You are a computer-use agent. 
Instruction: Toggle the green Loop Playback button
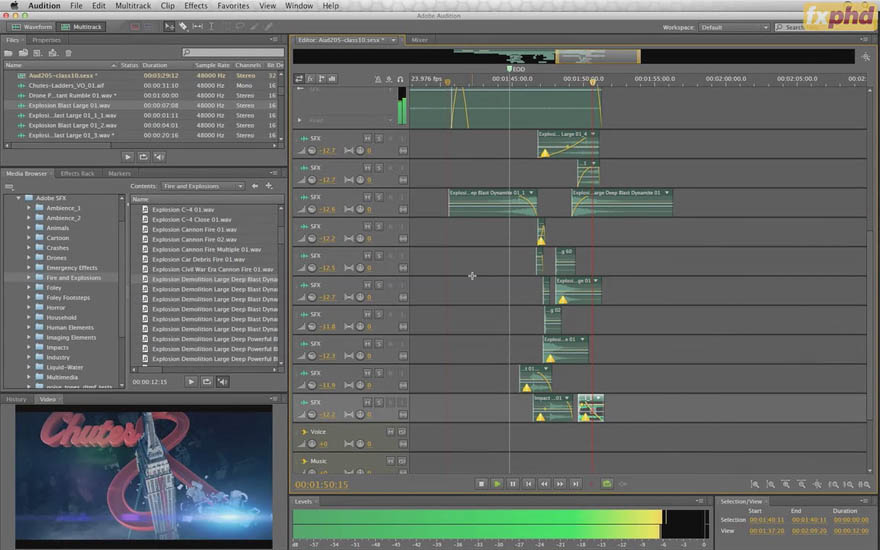[607, 484]
